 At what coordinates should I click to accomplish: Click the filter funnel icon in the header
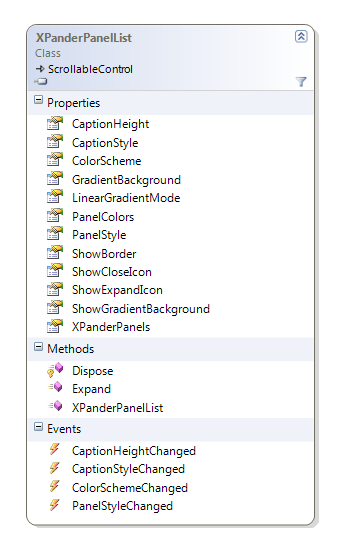point(301,82)
